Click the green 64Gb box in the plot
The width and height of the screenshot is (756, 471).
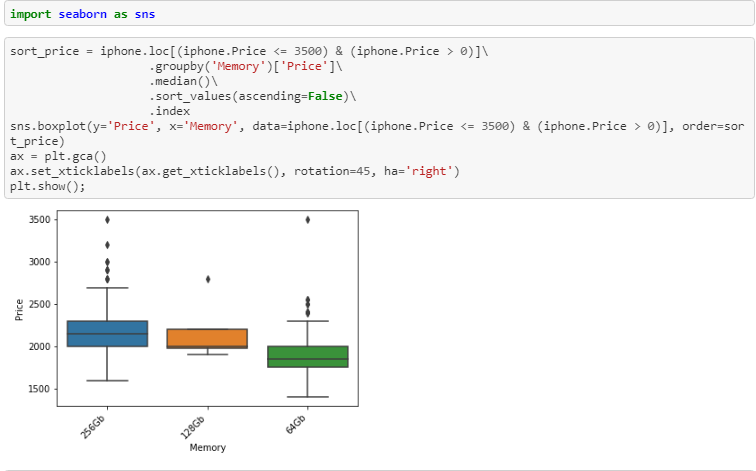click(308, 357)
